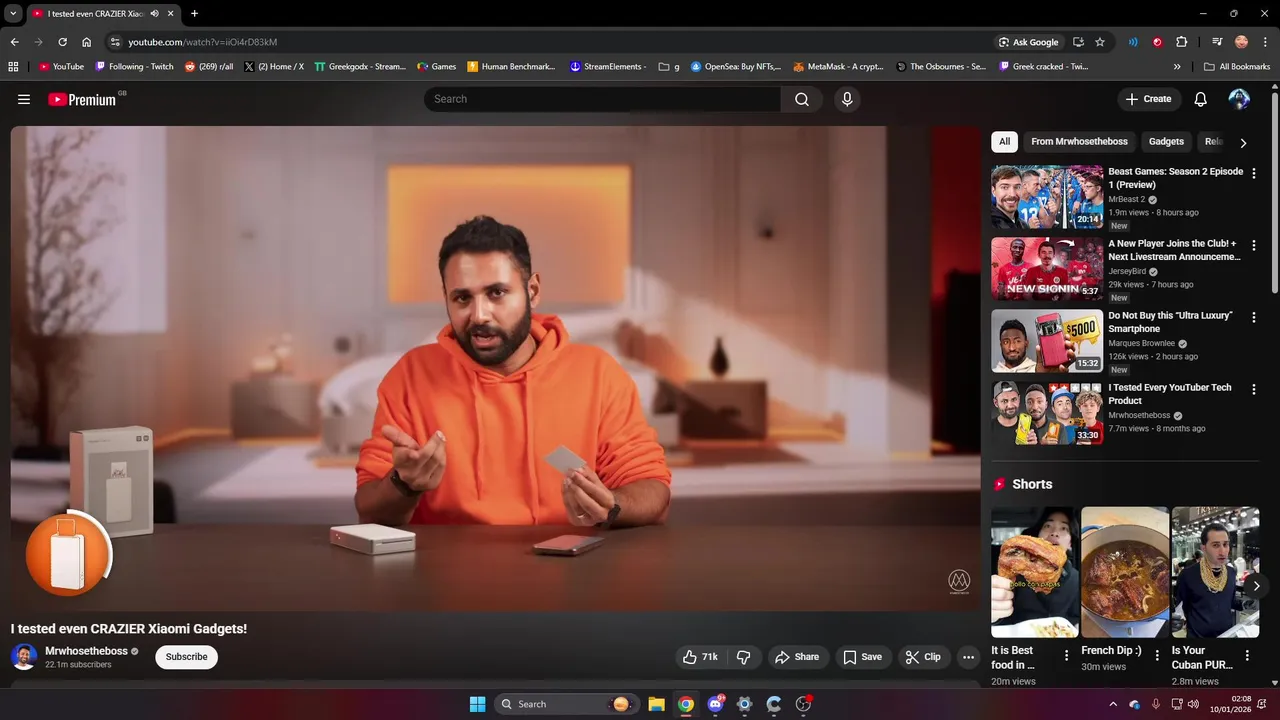Viewport: 1280px width, 720px height.
Task: Open Chrome media control button
Action: [1217, 42]
